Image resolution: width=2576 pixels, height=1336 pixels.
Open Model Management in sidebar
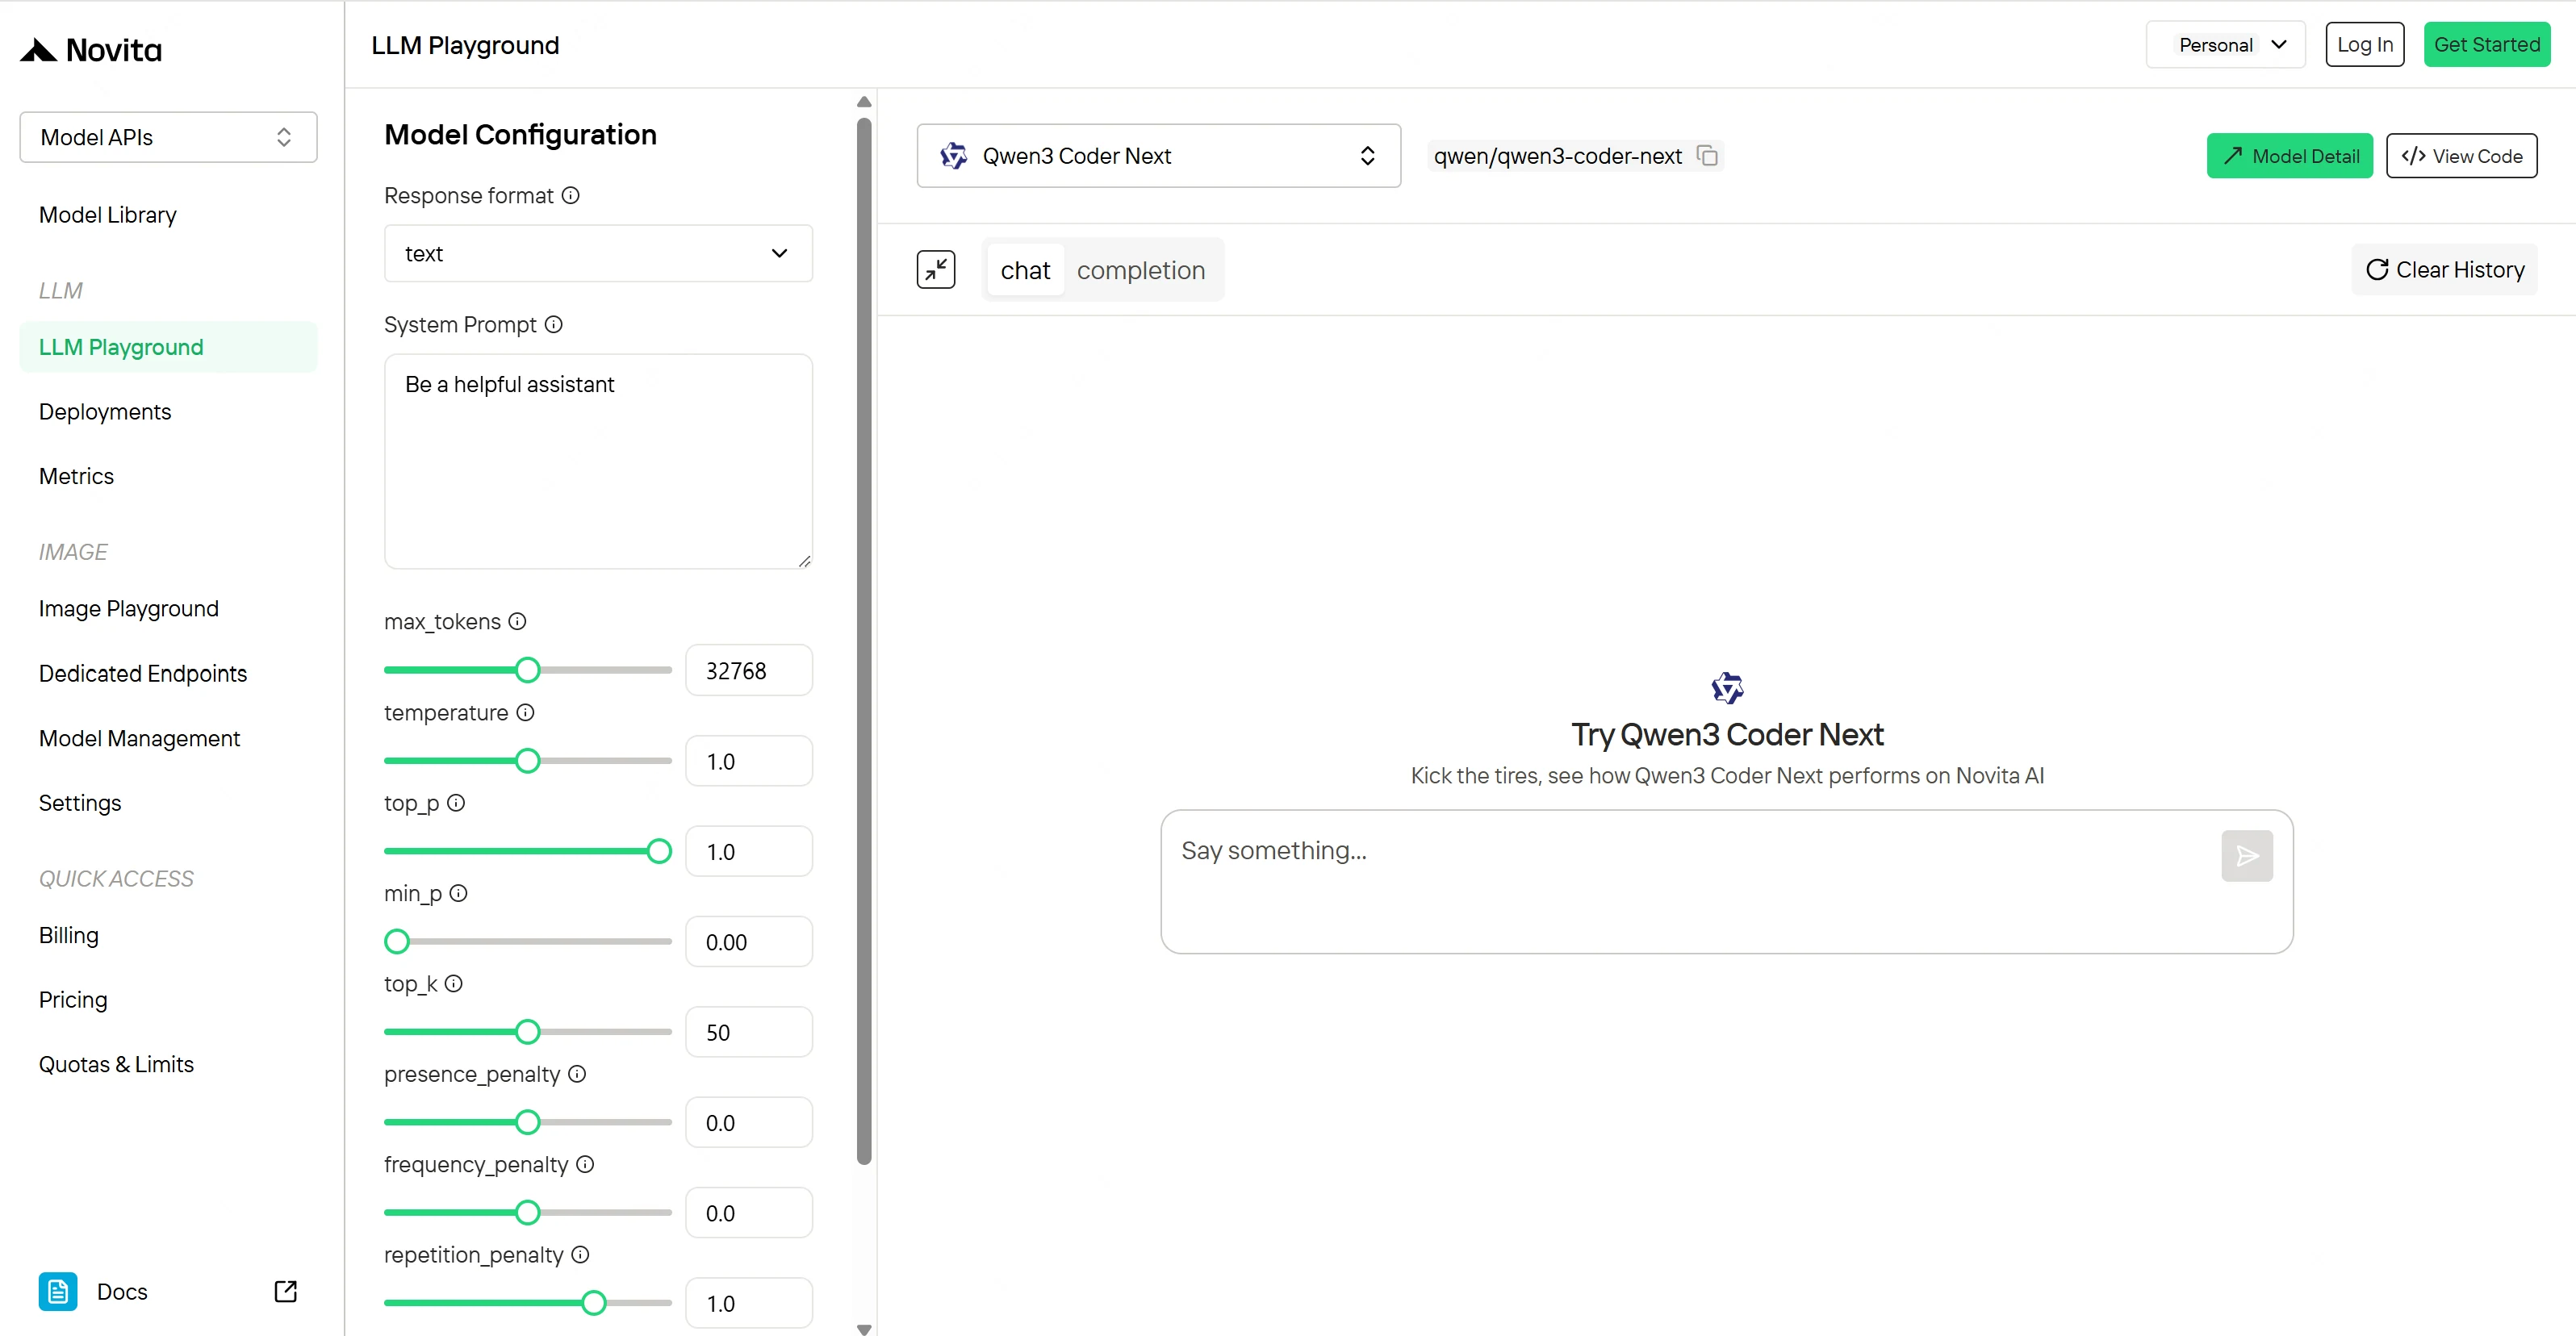(139, 739)
